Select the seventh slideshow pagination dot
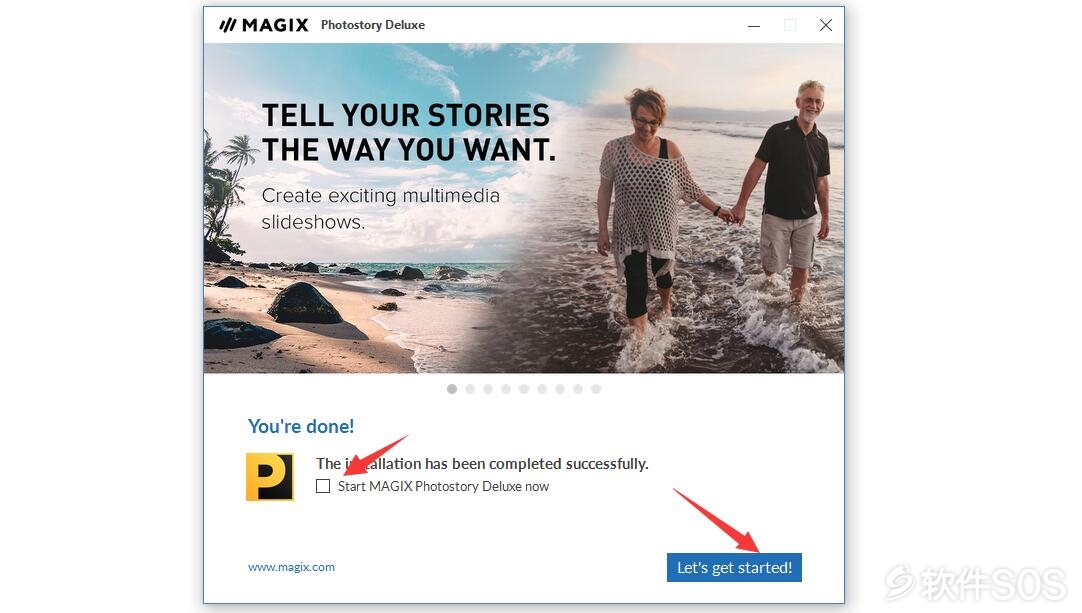Image resolution: width=1082 pixels, height=613 pixels. (x=560, y=389)
